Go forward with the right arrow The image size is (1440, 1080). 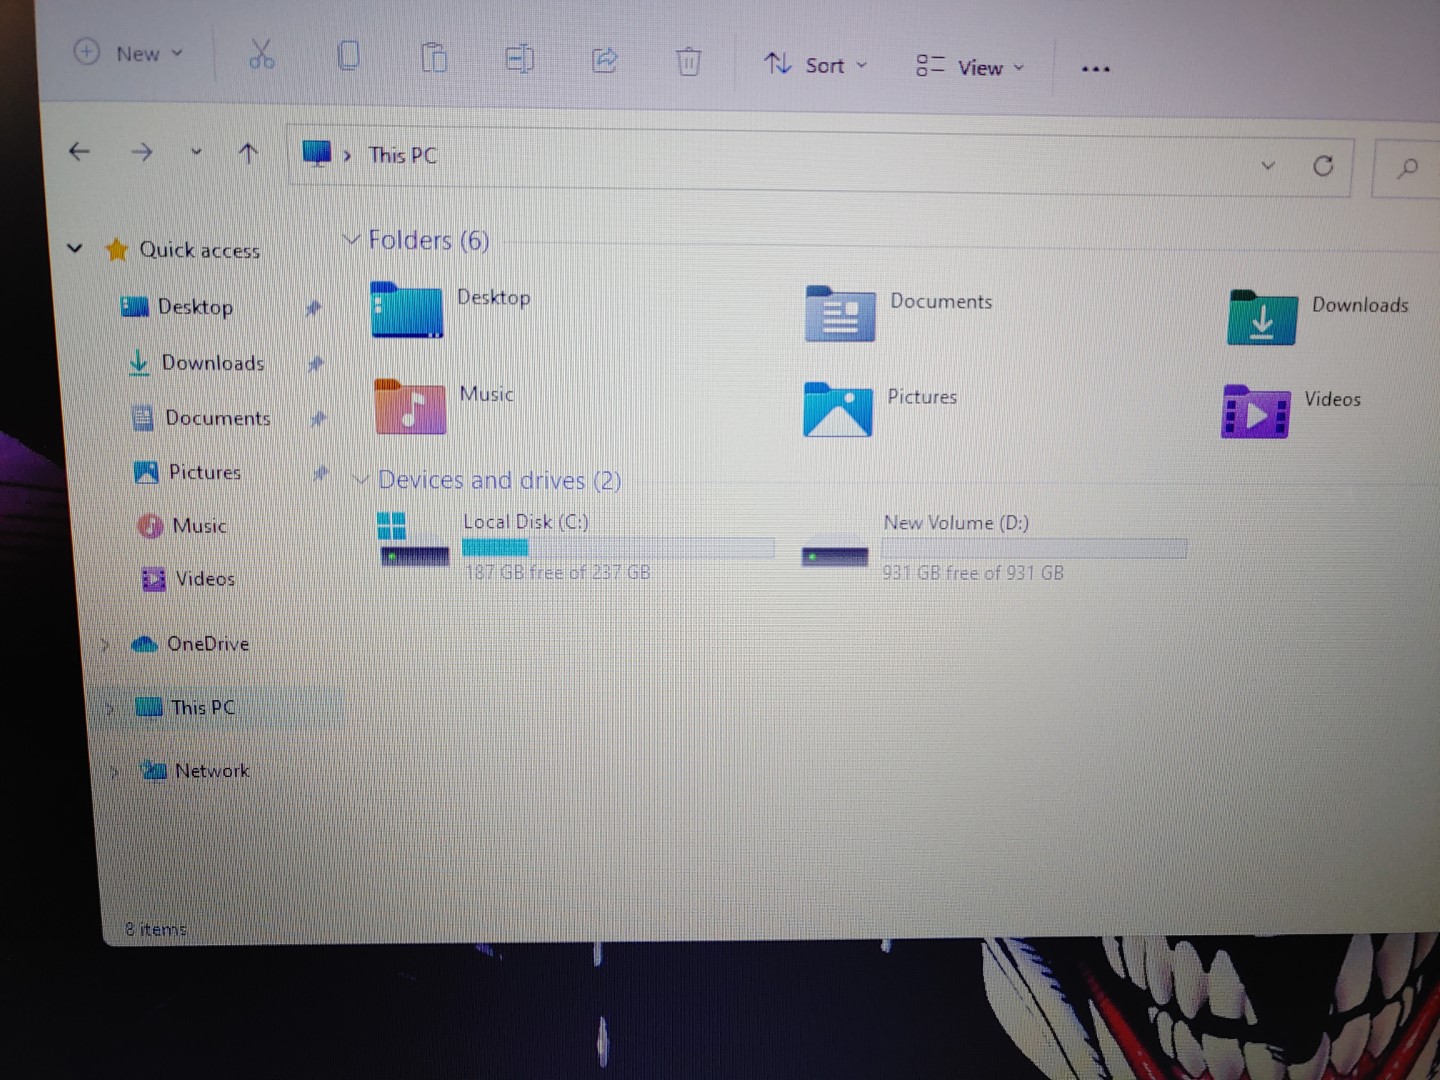click(x=142, y=152)
